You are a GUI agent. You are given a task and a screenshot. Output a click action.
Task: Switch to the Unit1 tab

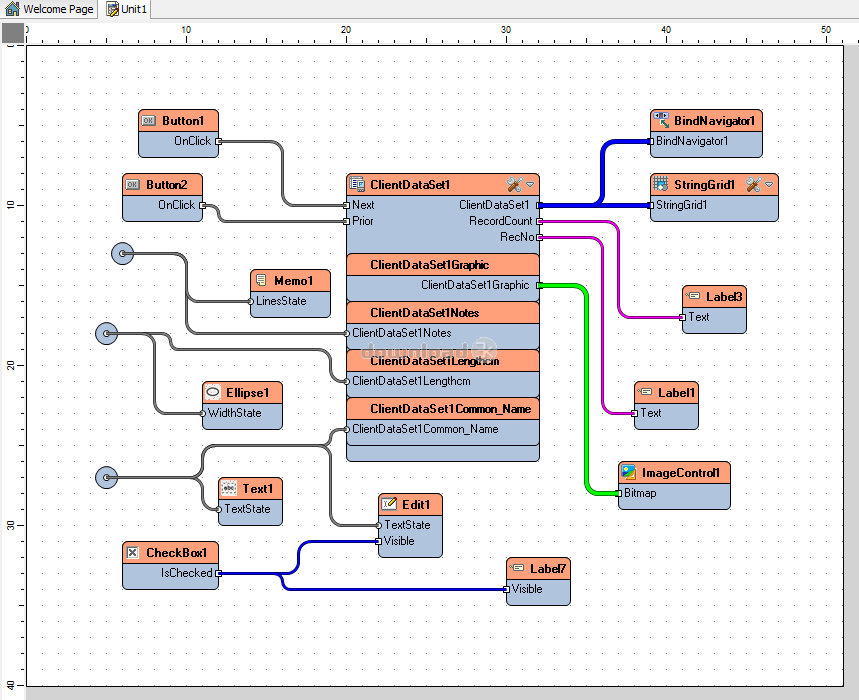pyautogui.click(x=127, y=9)
